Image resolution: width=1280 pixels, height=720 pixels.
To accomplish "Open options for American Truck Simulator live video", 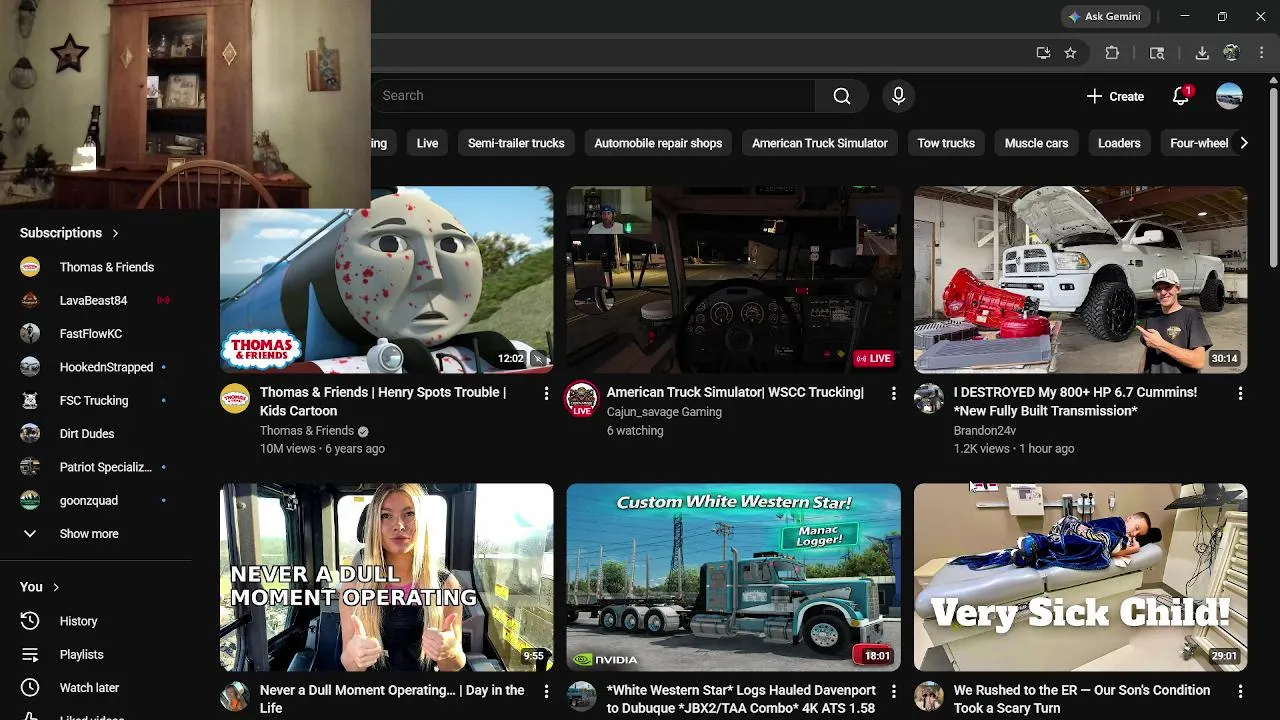I will click(x=893, y=394).
